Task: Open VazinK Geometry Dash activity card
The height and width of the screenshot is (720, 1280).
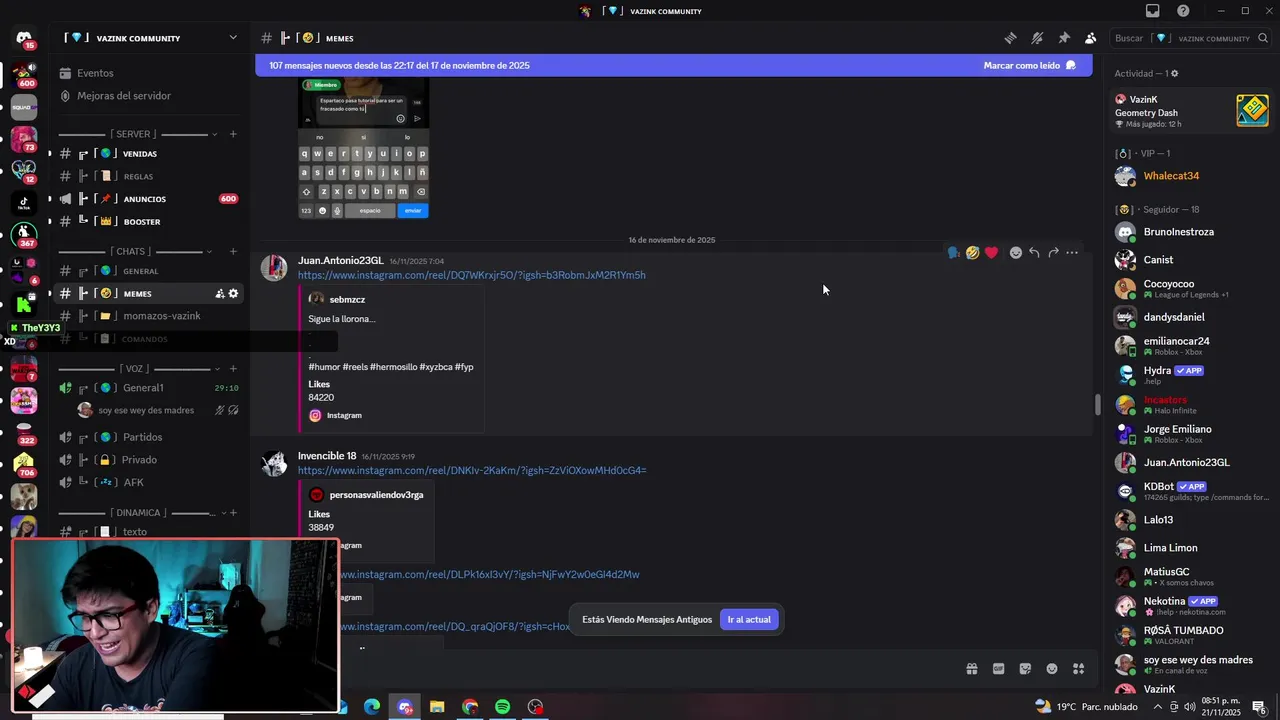Action: [1192, 111]
